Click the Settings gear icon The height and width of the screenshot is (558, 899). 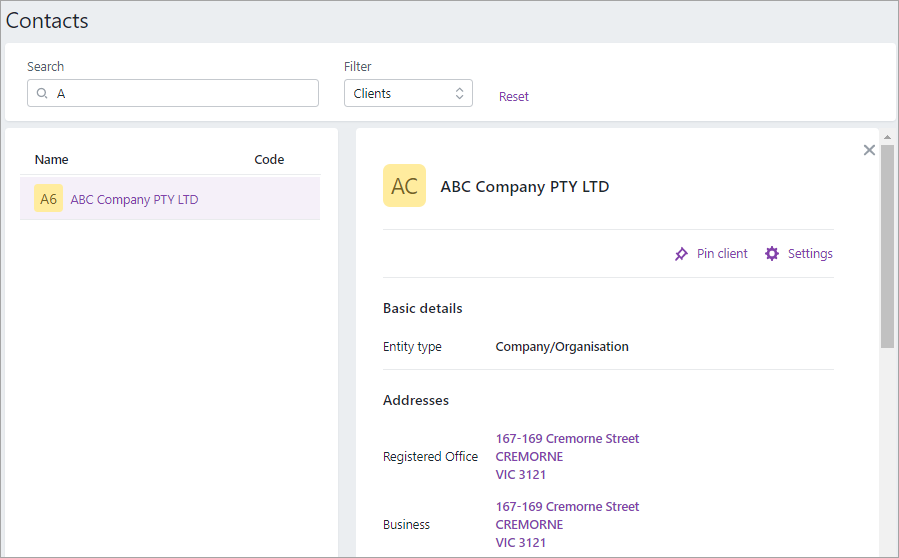(x=772, y=254)
